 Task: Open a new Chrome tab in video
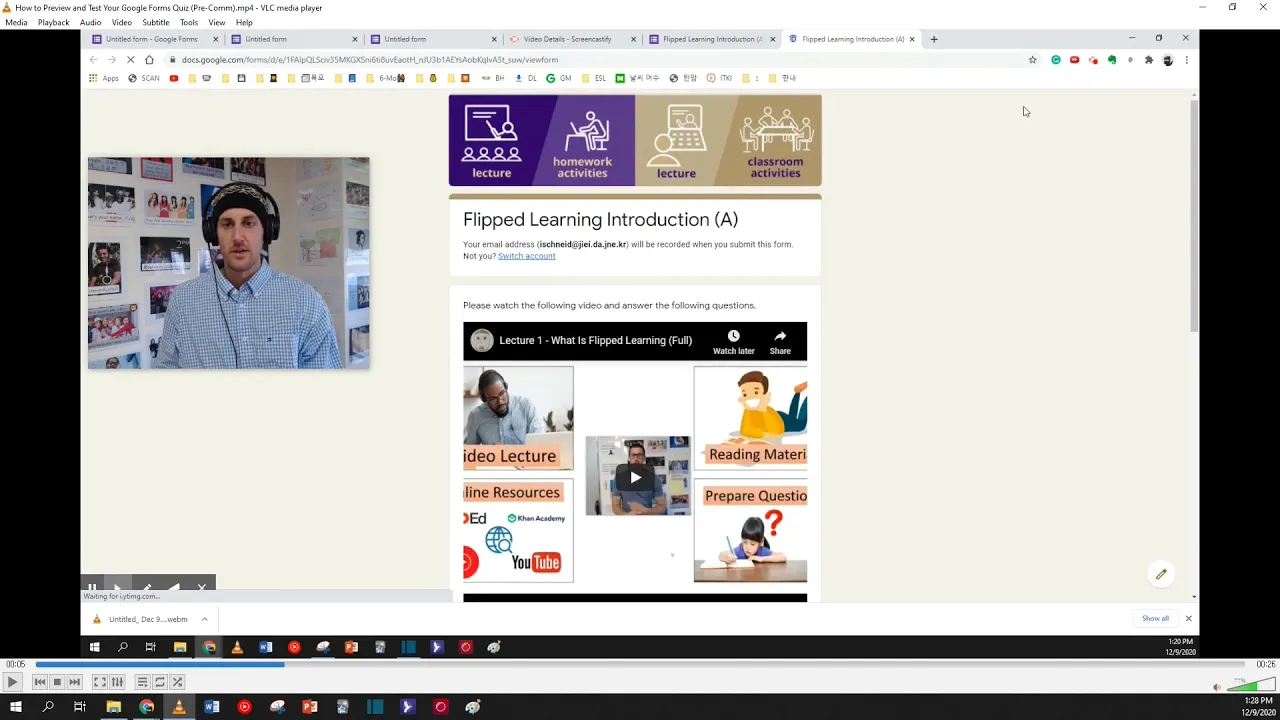point(934,39)
